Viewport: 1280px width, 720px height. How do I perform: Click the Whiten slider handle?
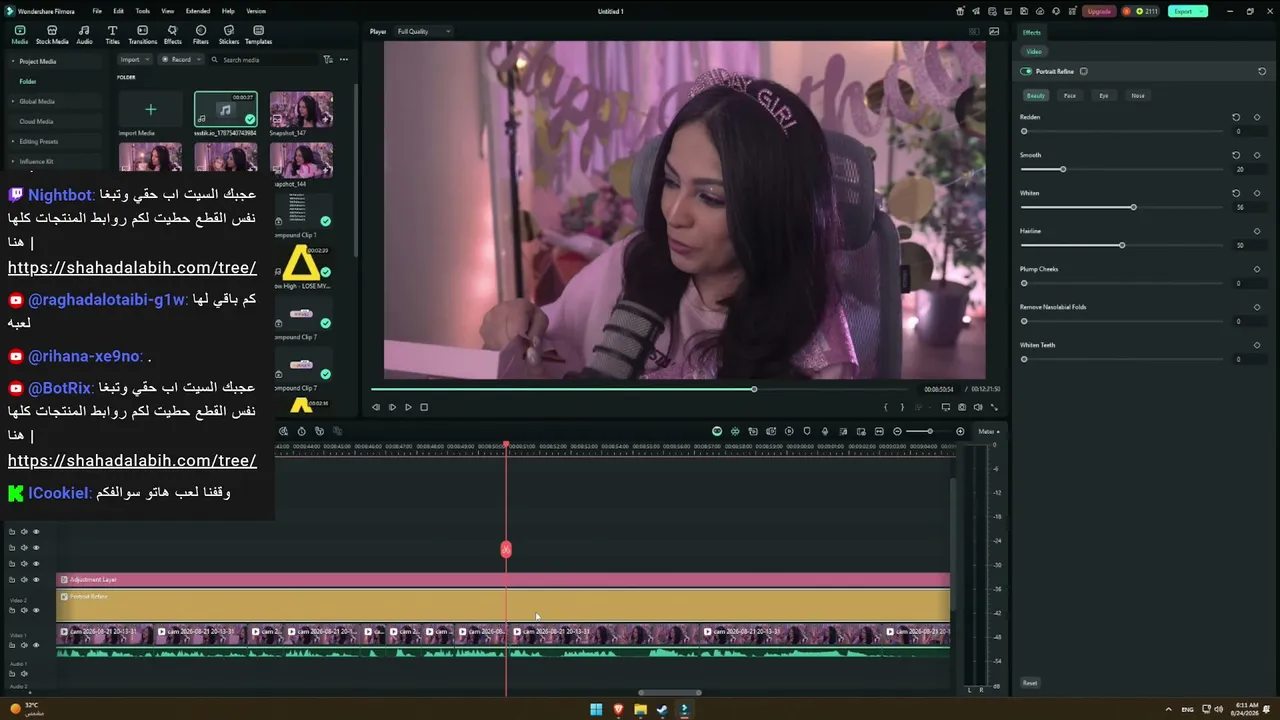click(x=1133, y=207)
